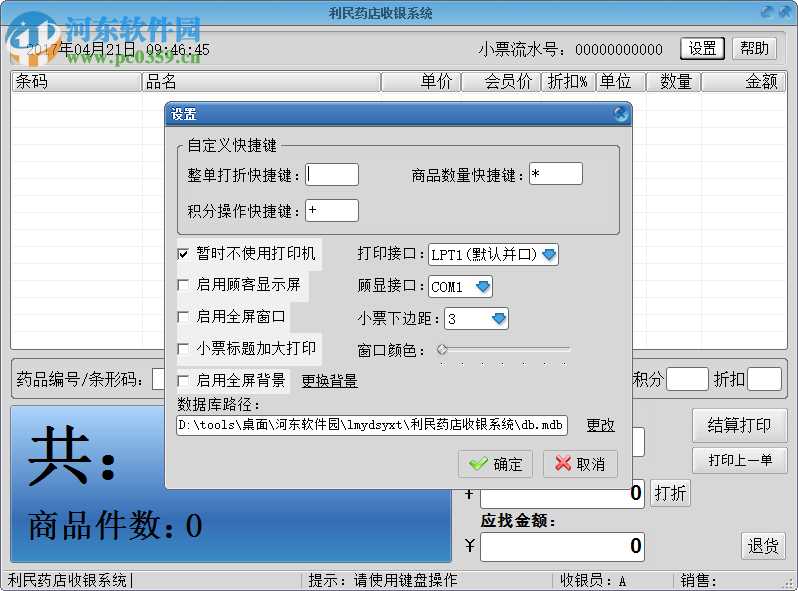Click the 设置 button in main window
The image size is (798, 591).
702,48
